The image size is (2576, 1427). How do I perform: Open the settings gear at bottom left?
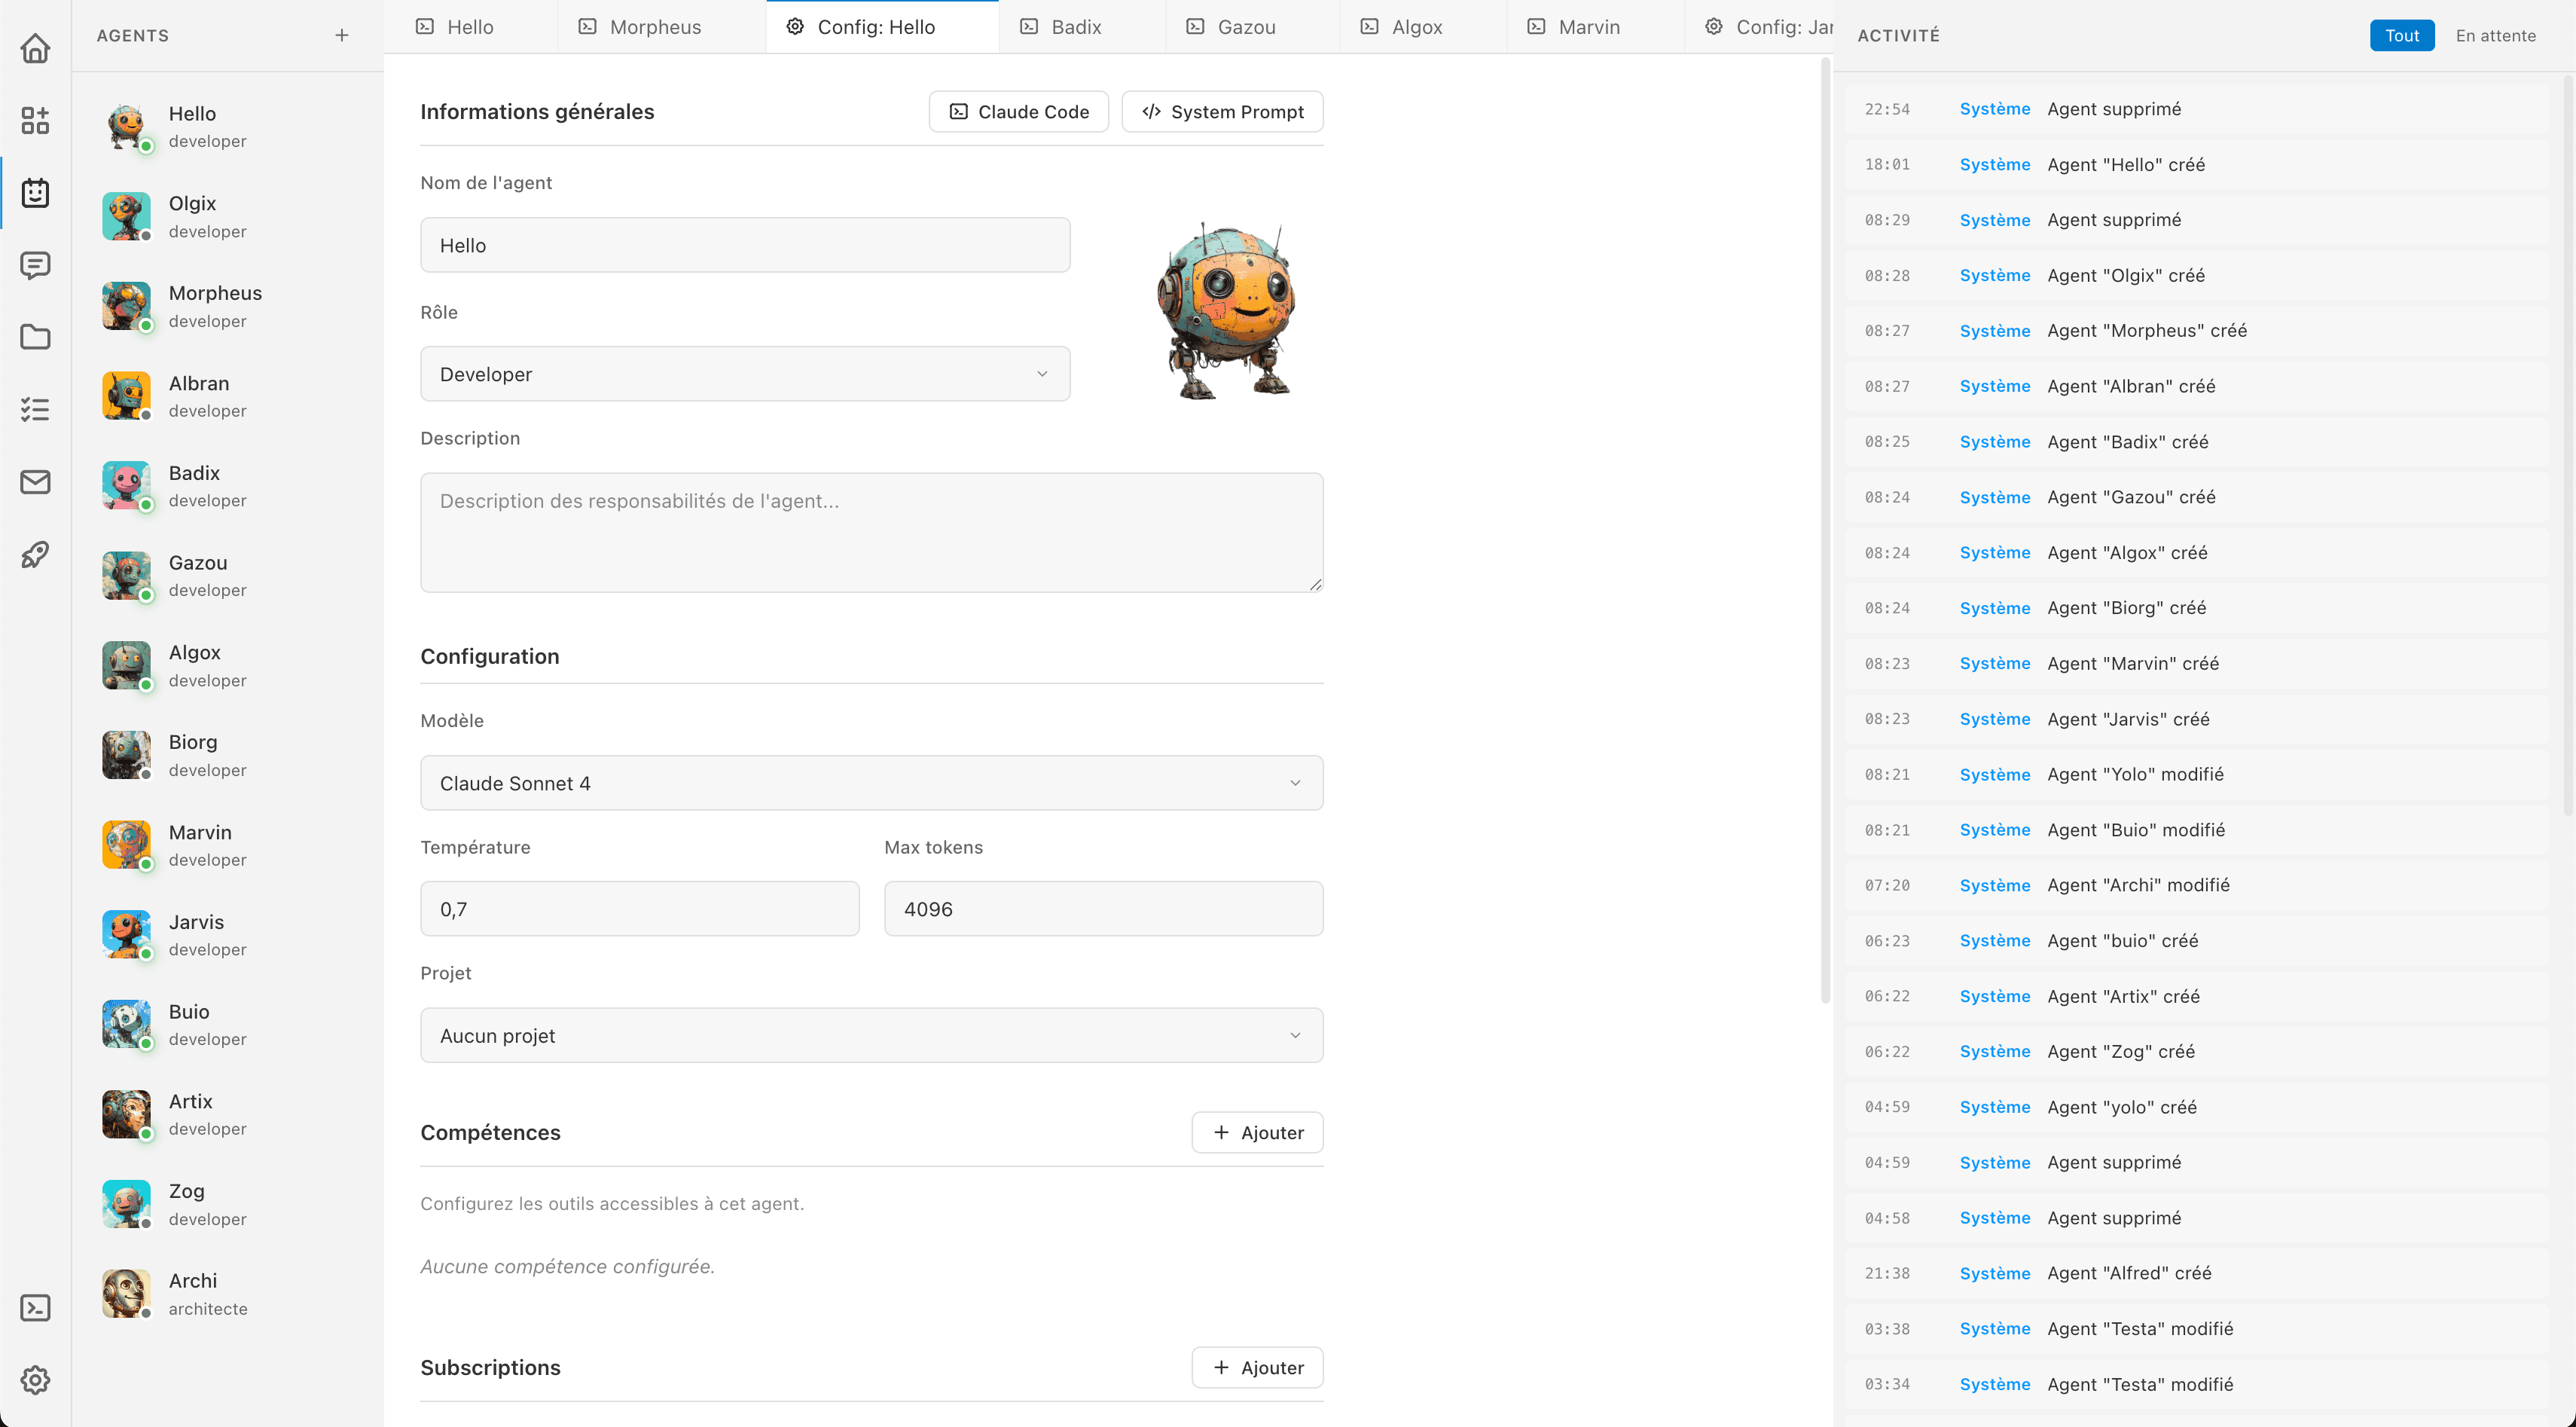click(35, 1380)
